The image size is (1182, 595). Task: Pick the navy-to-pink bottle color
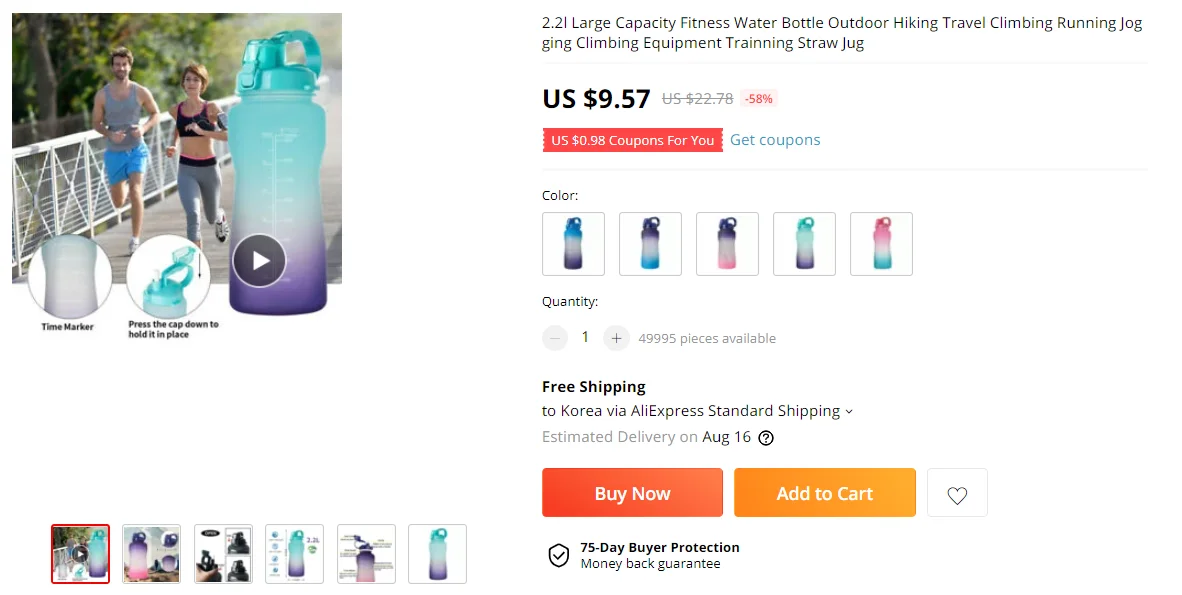click(x=727, y=244)
